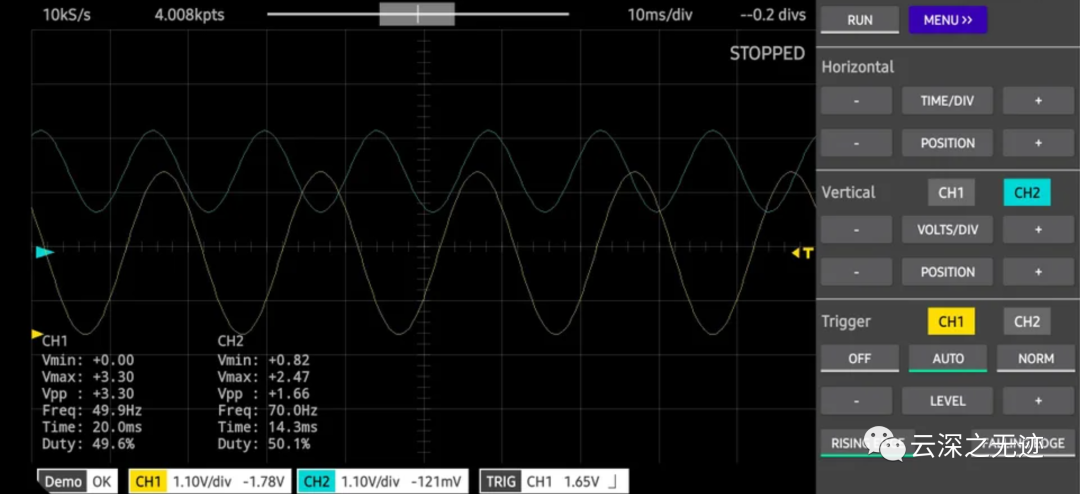Viewport: 1080px width, 494px height.
Task: Set trigger source to CH1
Action: 951,322
